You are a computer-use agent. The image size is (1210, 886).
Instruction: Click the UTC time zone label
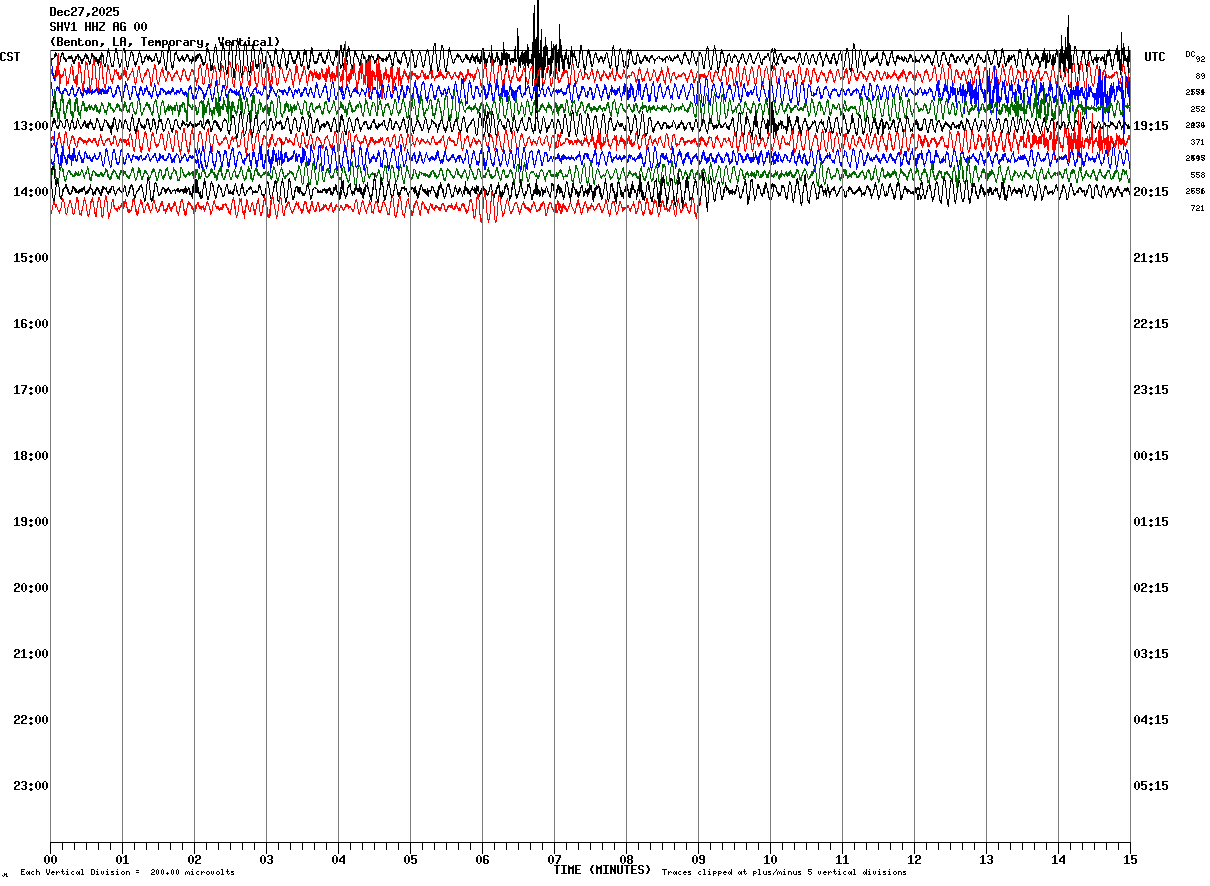point(1155,57)
